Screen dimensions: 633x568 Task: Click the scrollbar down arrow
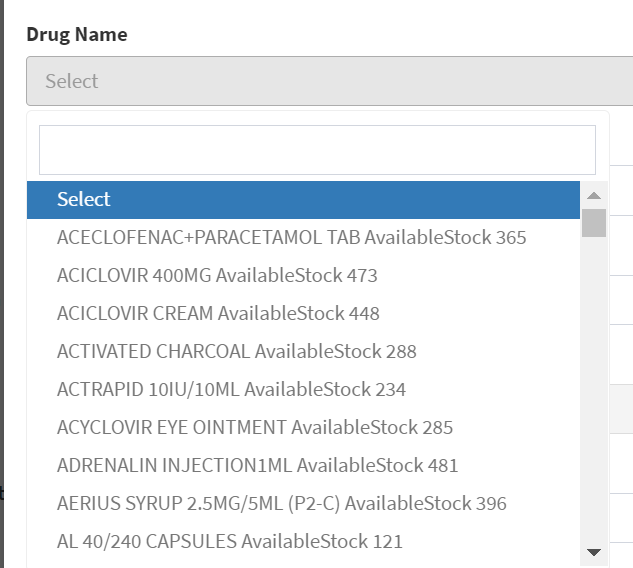point(594,552)
